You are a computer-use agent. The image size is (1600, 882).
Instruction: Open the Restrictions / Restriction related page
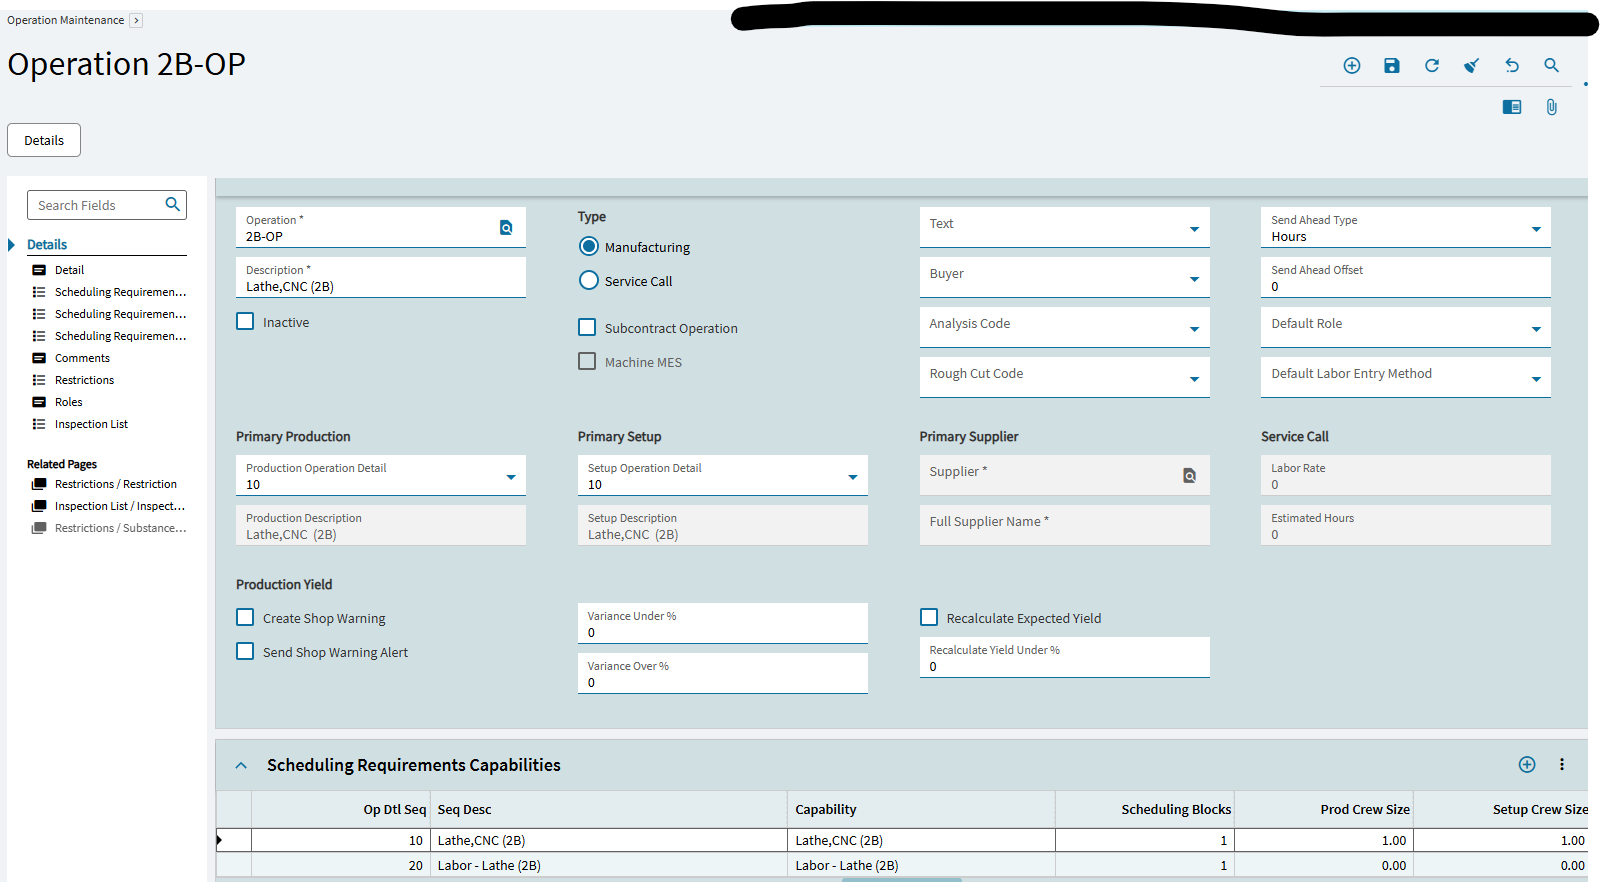116,484
